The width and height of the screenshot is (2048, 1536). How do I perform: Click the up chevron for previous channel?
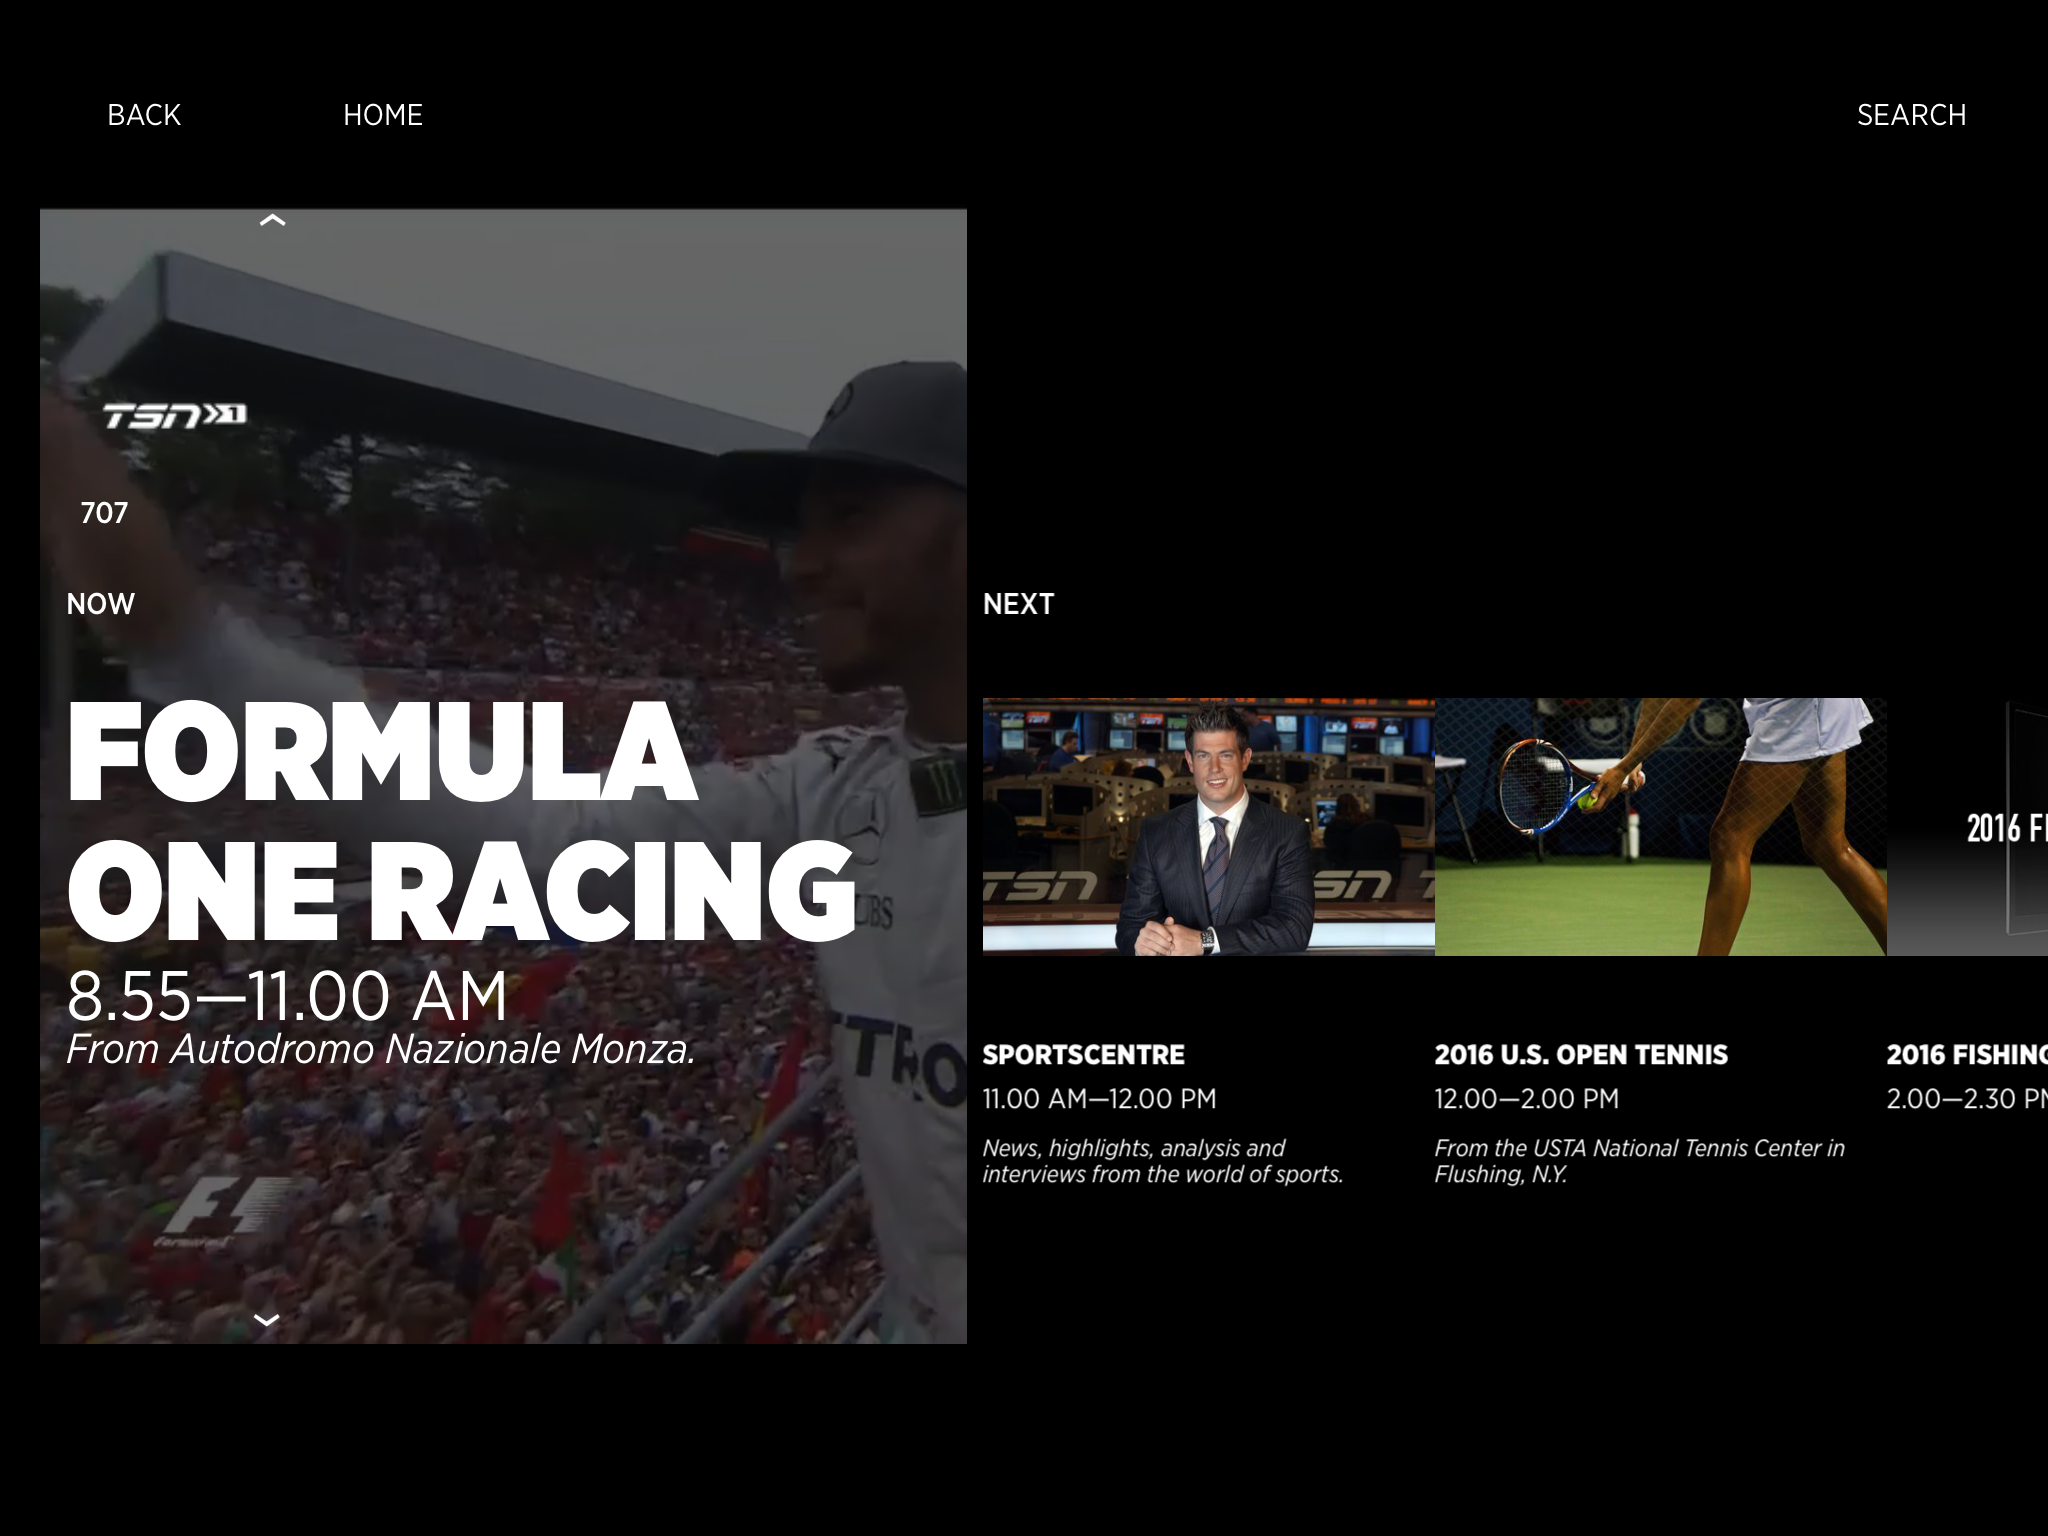[x=272, y=221]
